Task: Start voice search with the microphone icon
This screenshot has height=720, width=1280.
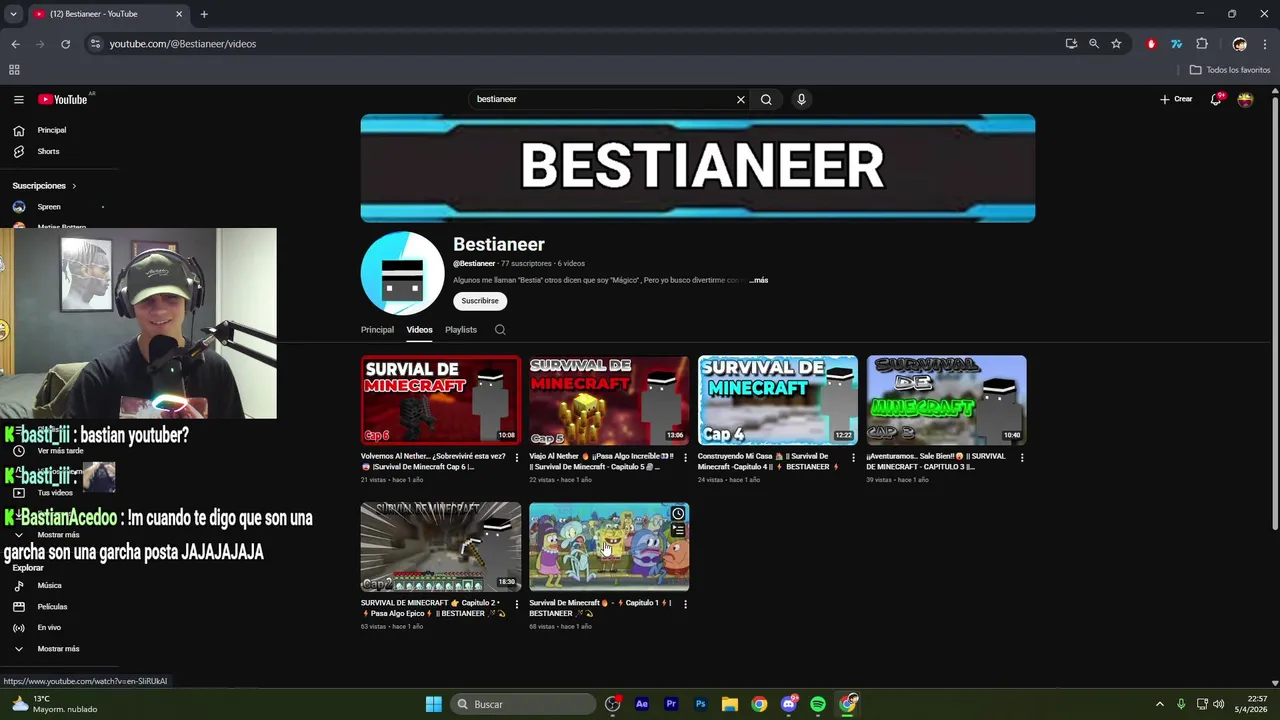Action: [801, 99]
